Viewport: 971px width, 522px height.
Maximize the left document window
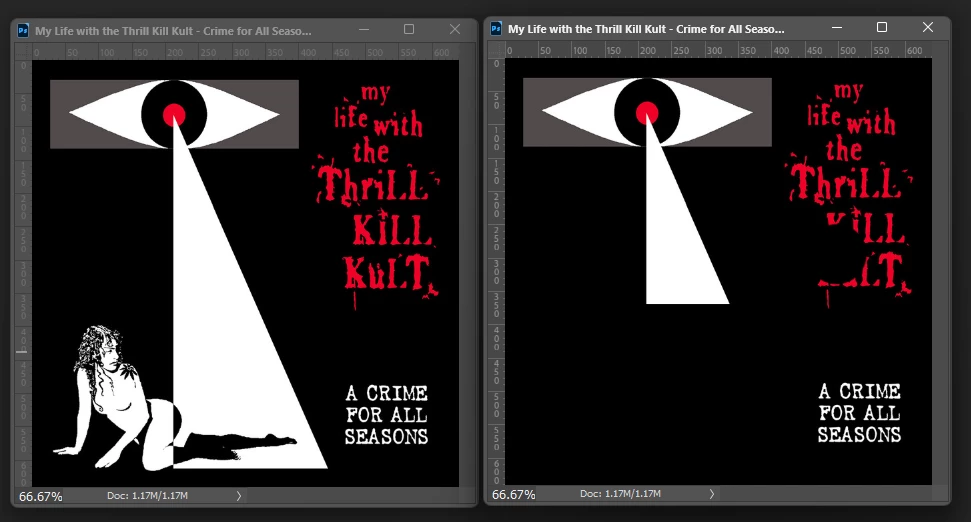pos(409,29)
